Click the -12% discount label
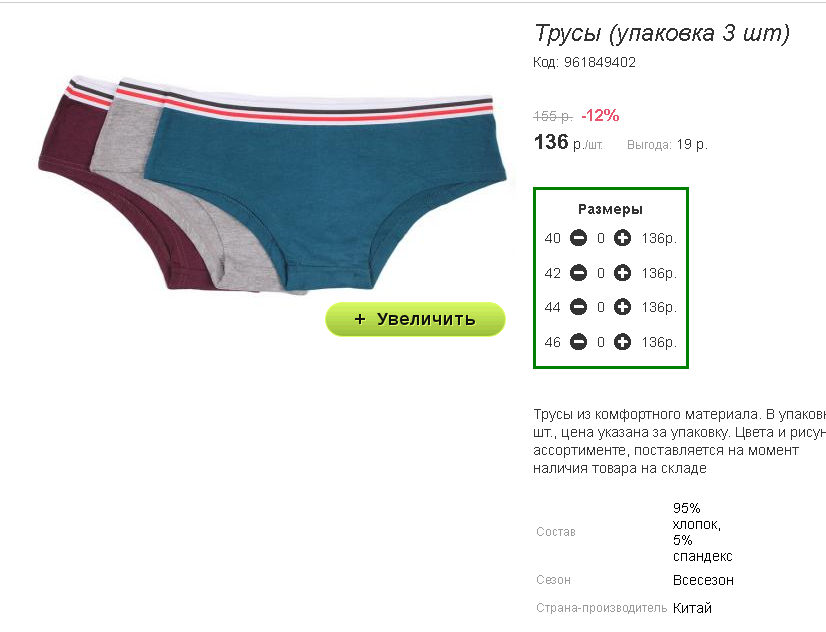 click(600, 115)
